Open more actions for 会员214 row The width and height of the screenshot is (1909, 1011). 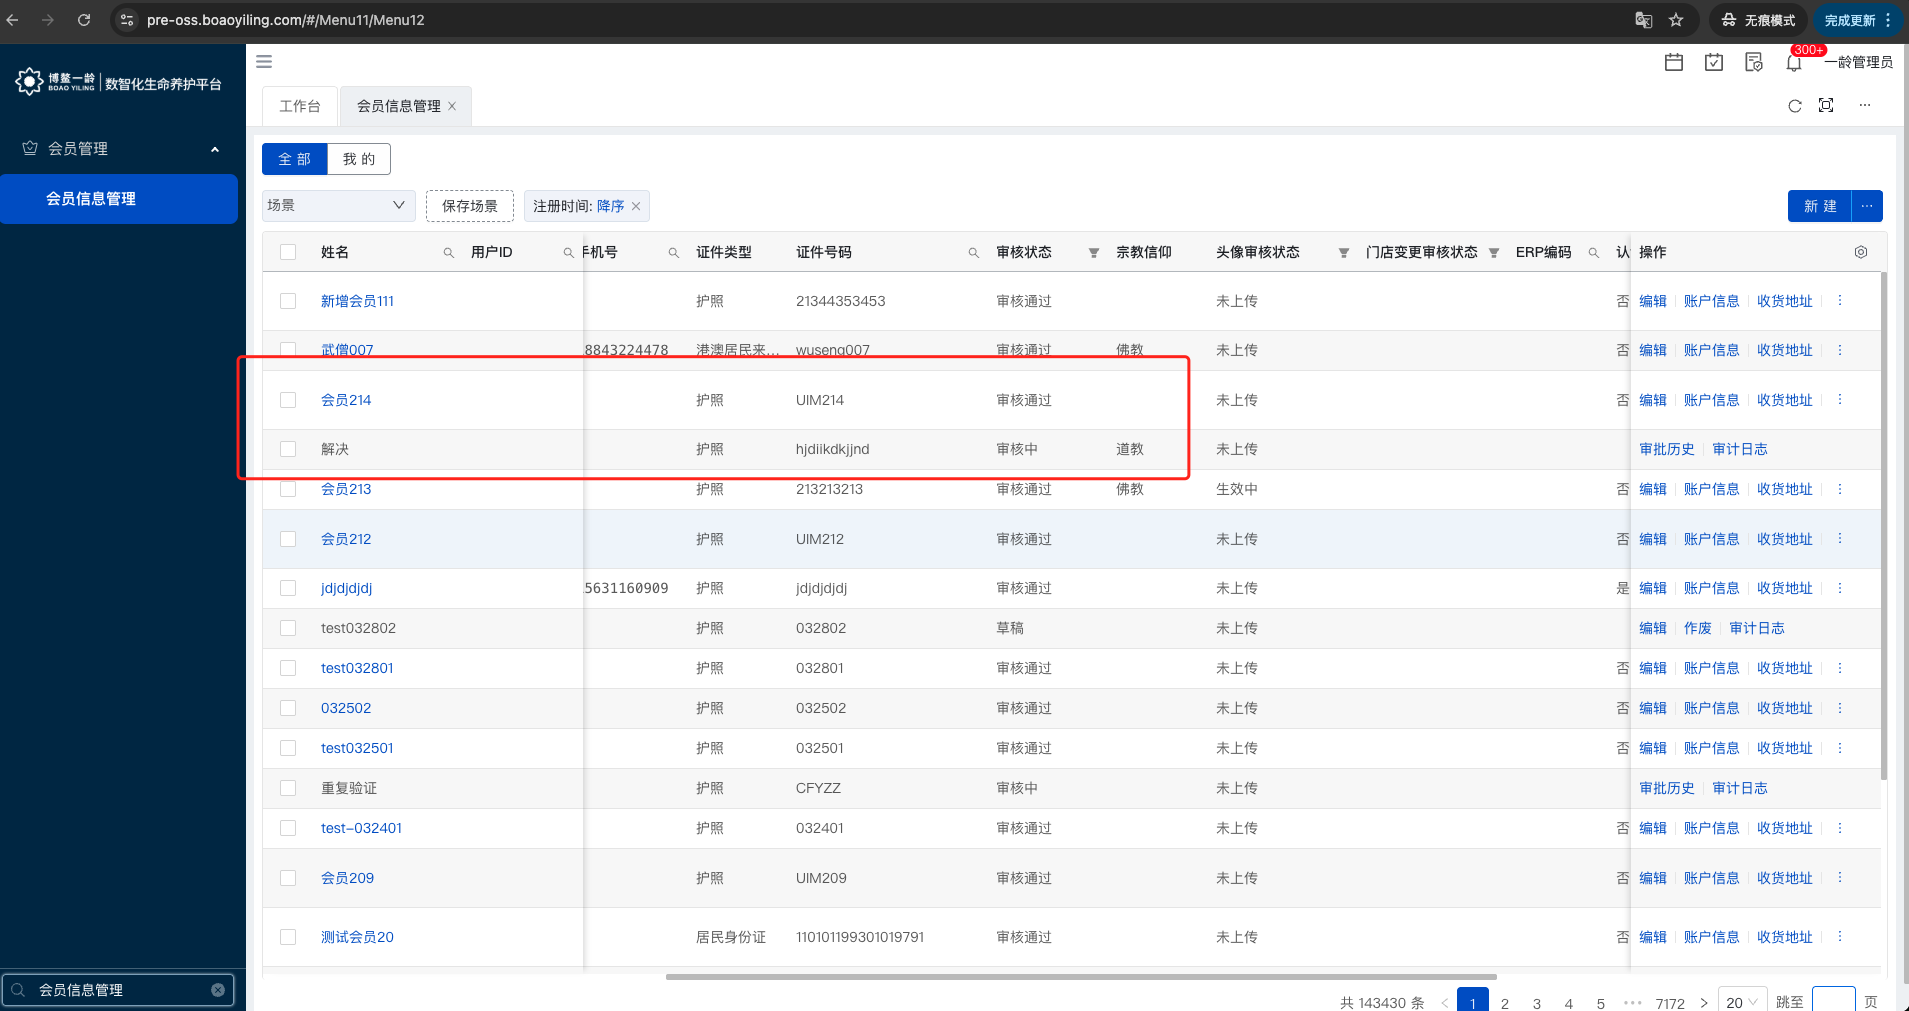click(x=1840, y=400)
